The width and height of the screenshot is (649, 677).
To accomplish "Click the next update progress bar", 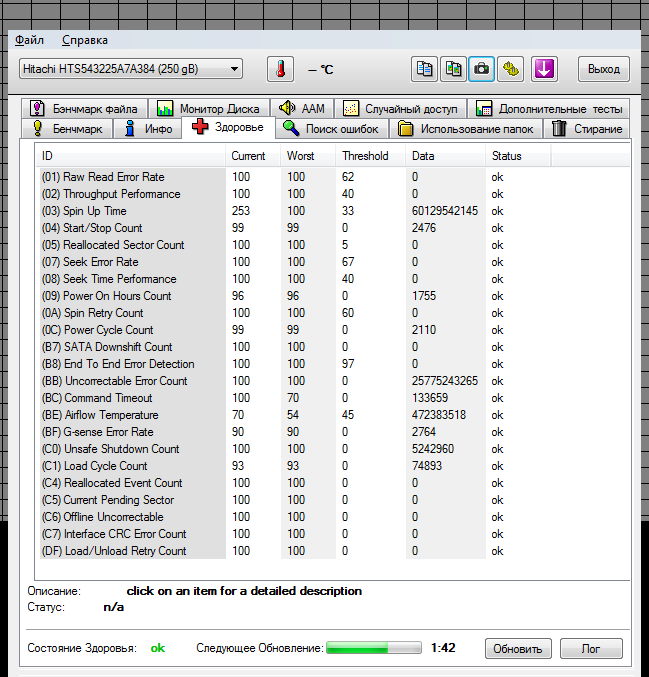I will [374, 648].
